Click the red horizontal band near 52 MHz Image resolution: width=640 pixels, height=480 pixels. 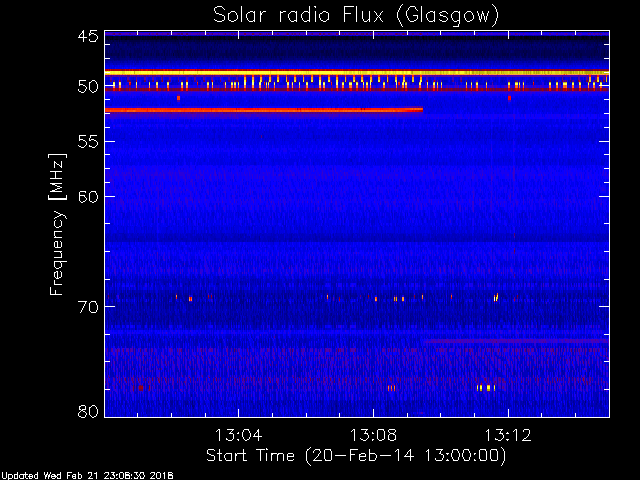[264, 110]
